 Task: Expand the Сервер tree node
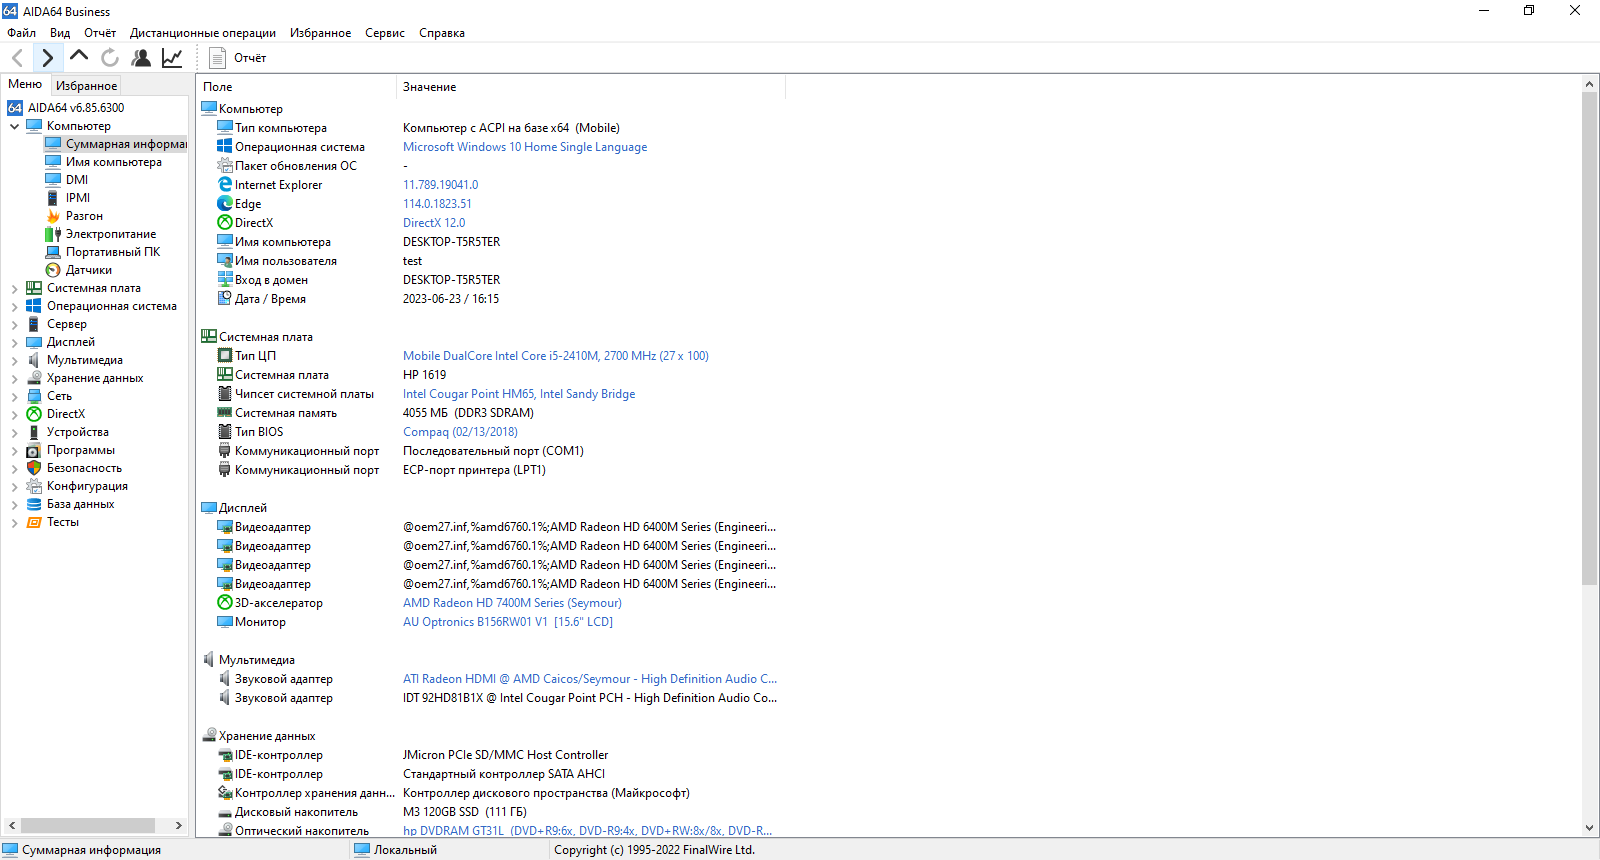[x=14, y=324]
